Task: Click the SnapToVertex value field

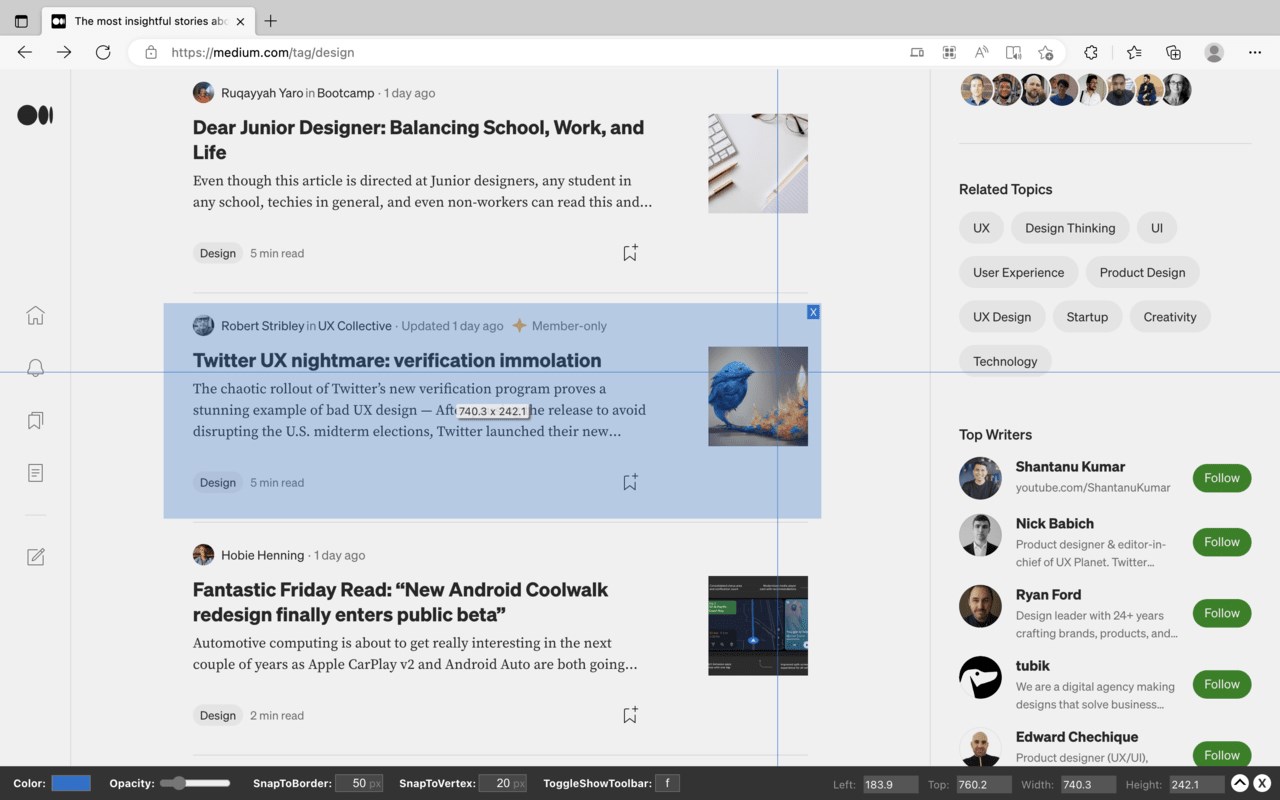Action: tap(503, 783)
